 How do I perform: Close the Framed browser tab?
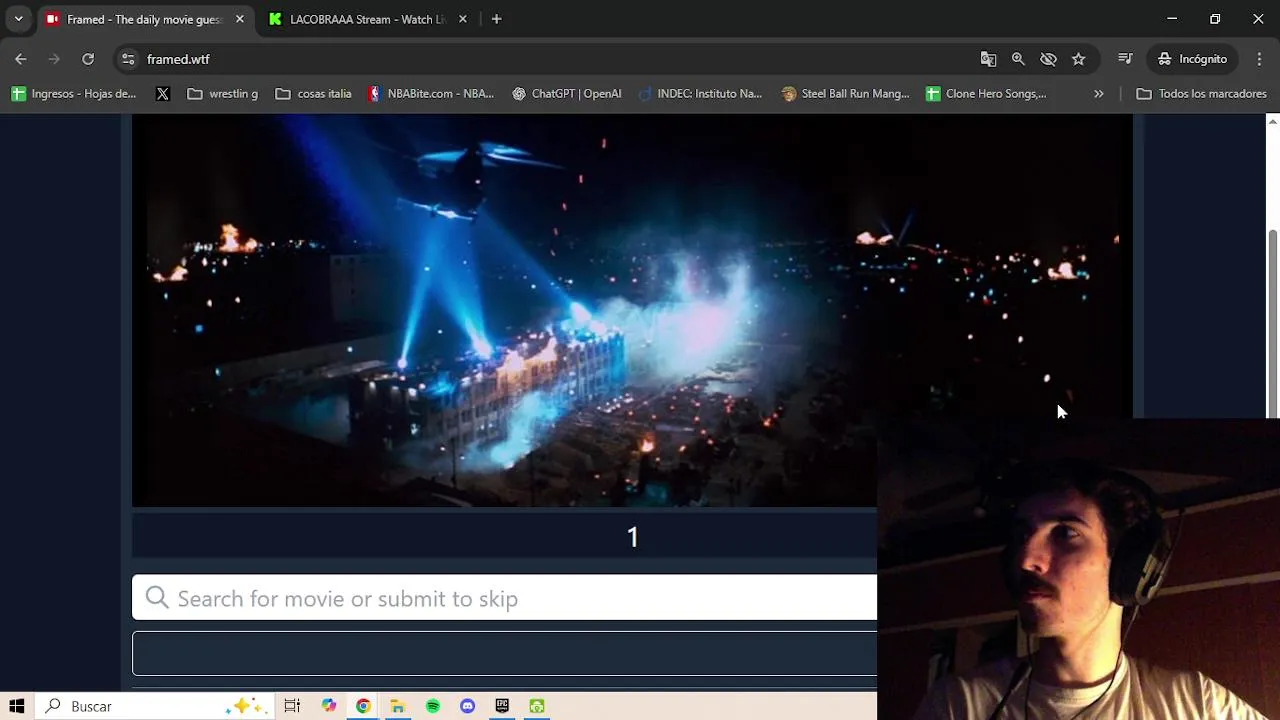(x=240, y=19)
